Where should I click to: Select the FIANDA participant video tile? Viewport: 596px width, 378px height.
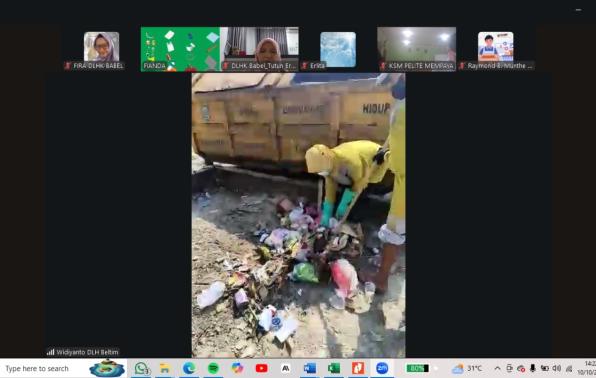pyautogui.click(x=180, y=49)
